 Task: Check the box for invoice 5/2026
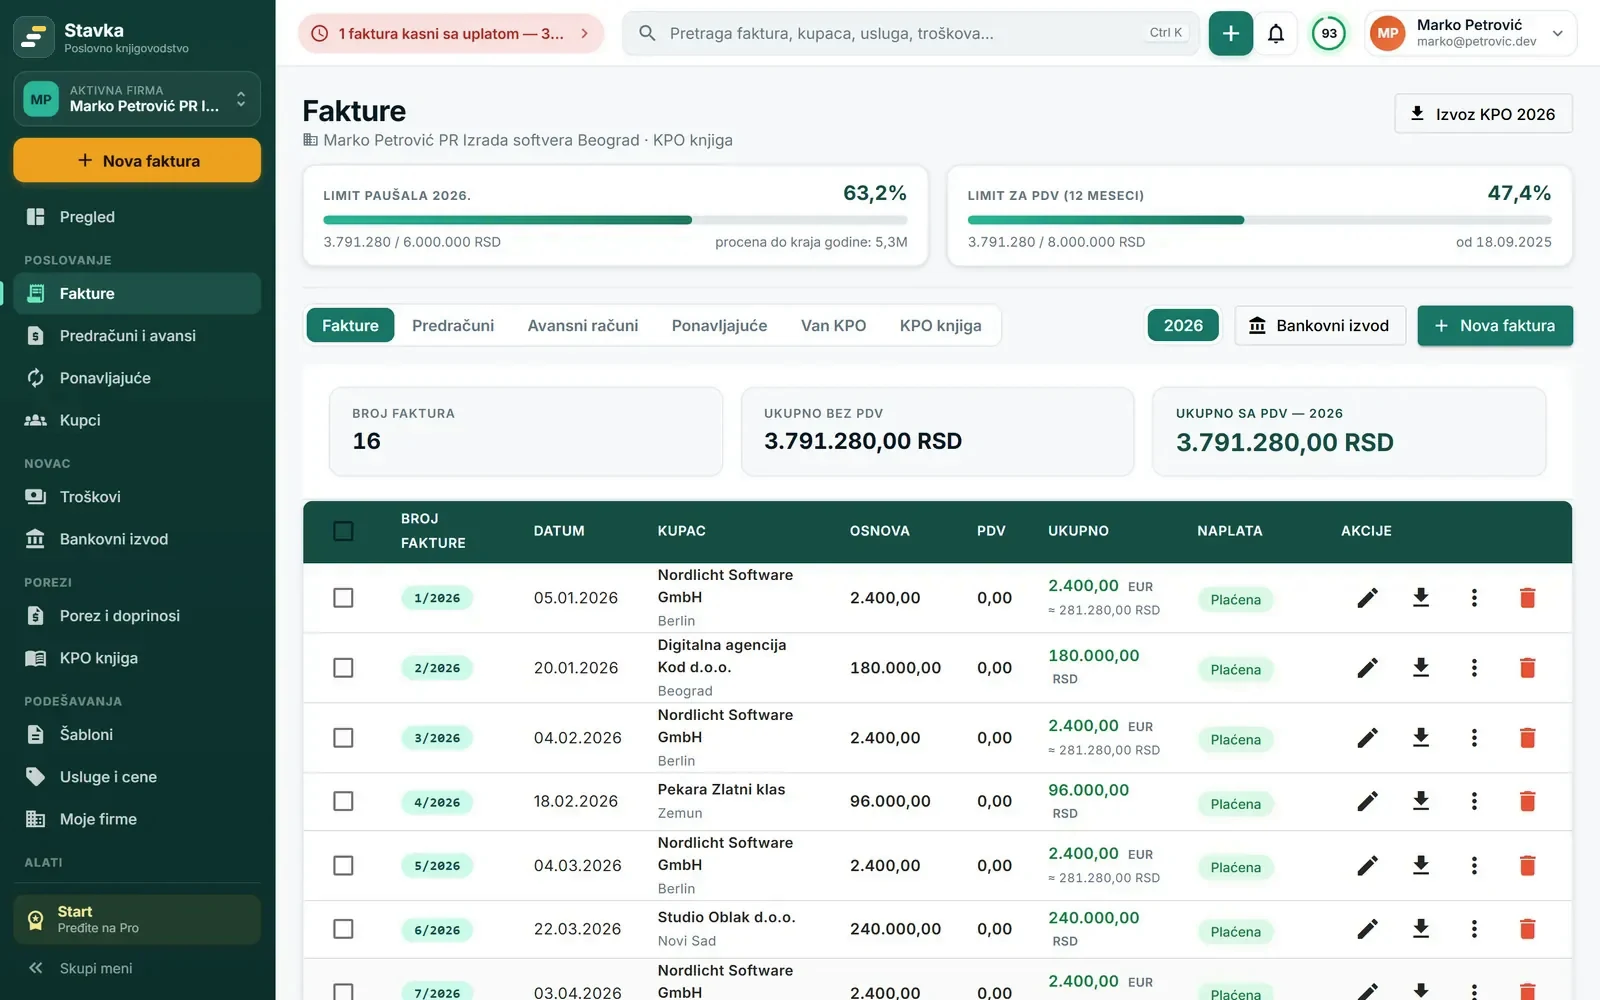click(x=343, y=866)
